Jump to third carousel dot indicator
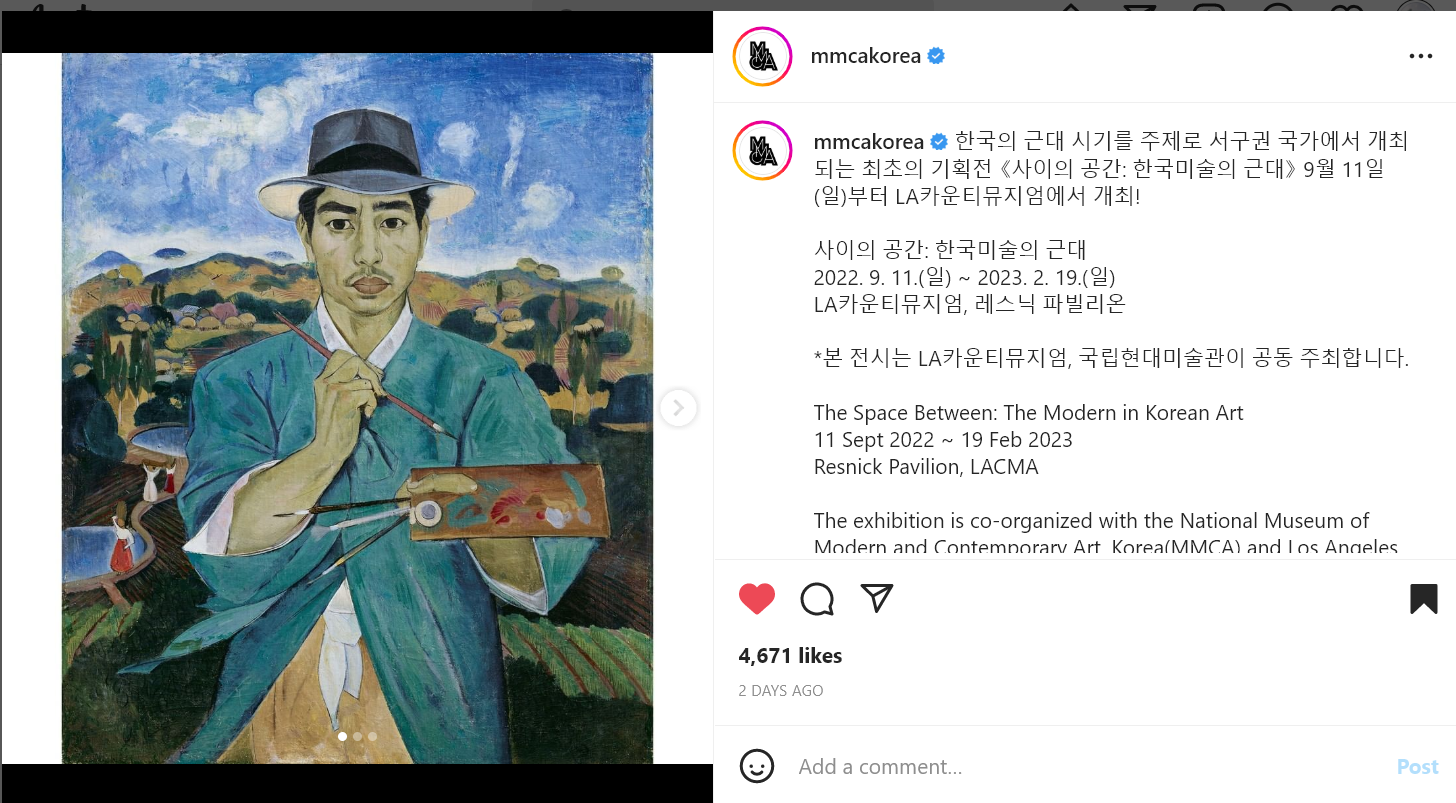1456x803 pixels. [x=373, y=737]
